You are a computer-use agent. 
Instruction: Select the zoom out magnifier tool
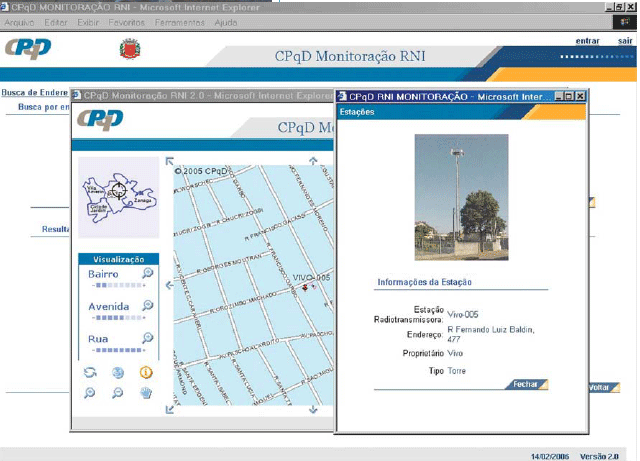[118, 393]
